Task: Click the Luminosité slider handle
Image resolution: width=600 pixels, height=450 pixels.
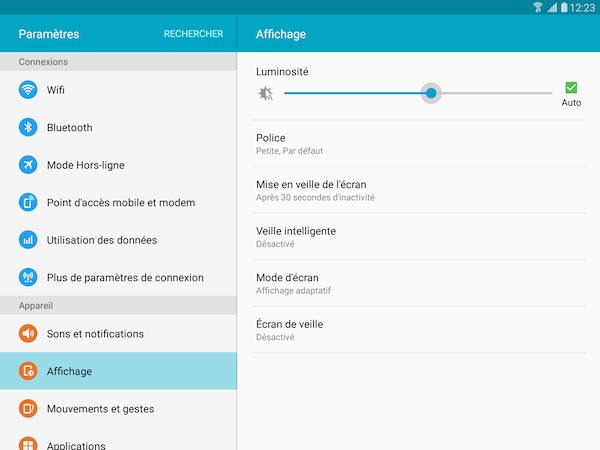Action: pos(431,93)
